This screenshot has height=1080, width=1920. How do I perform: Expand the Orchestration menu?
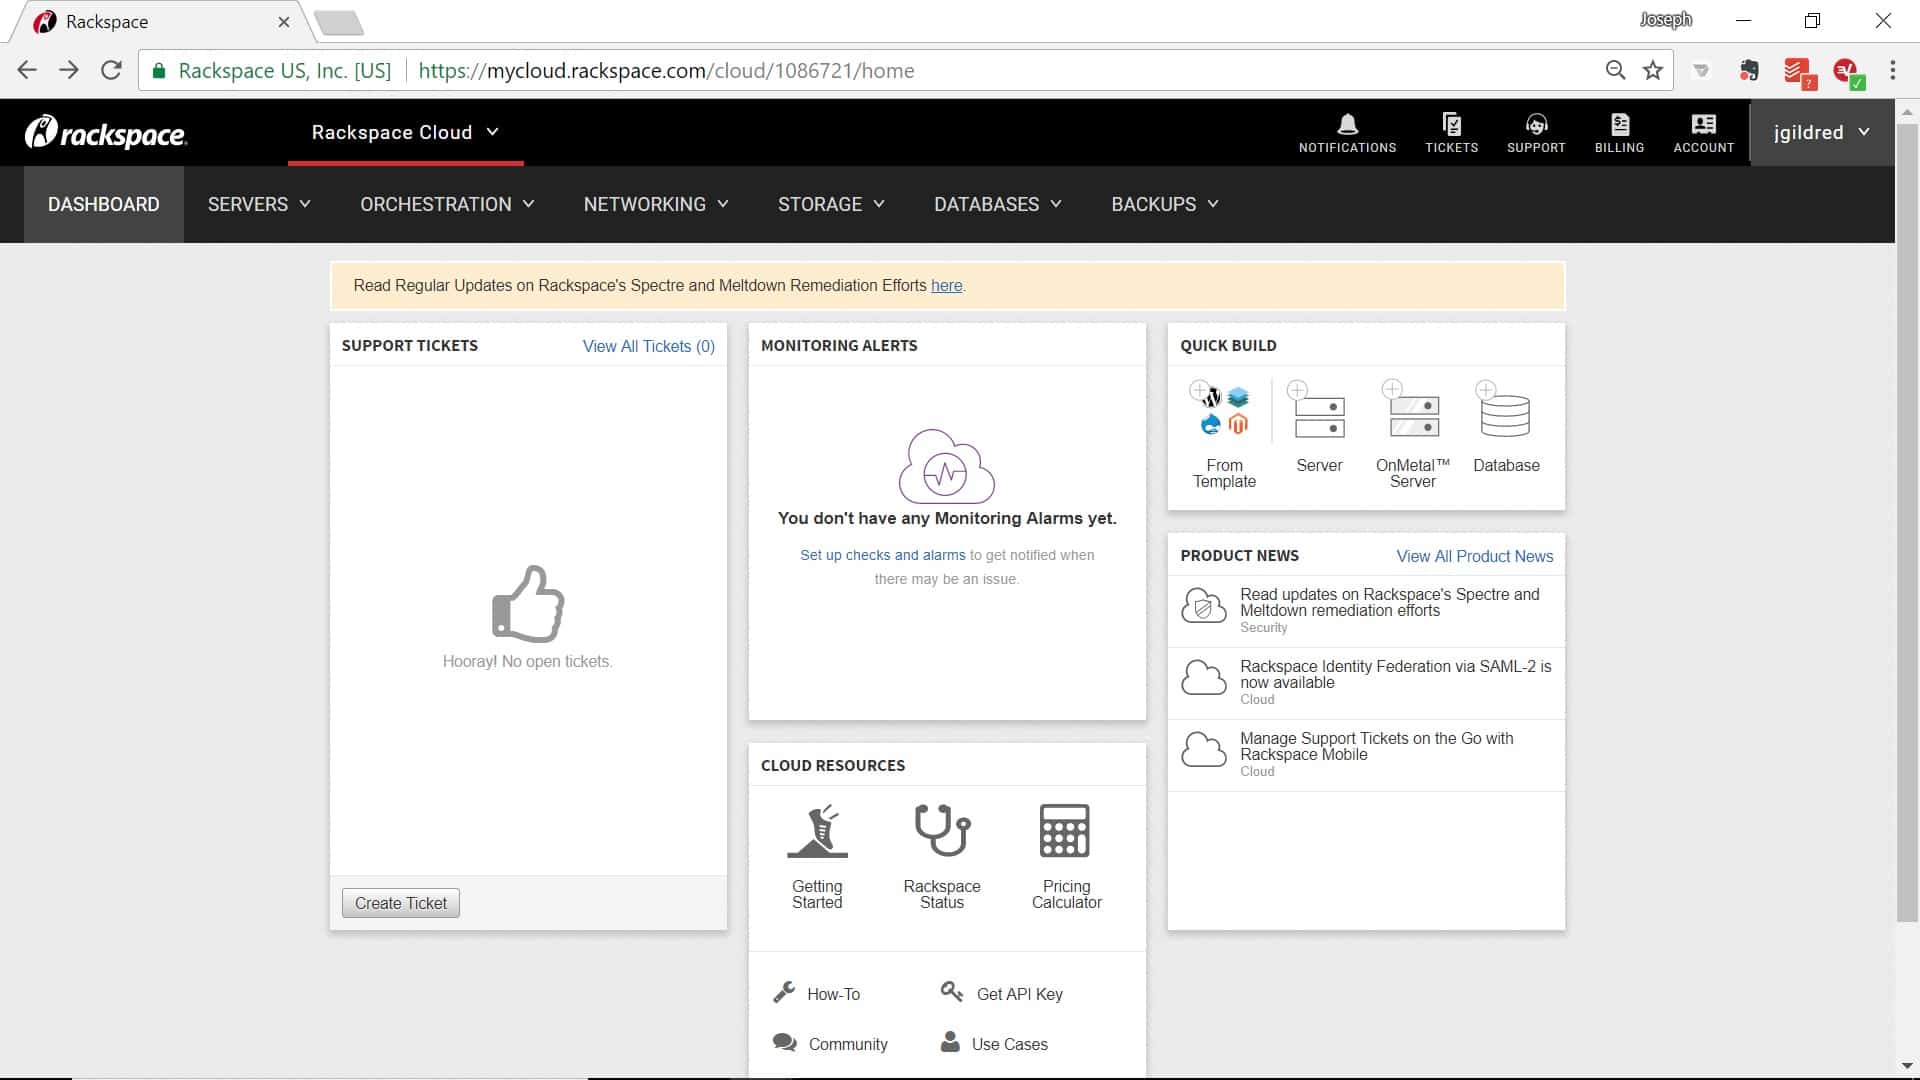[447, 204]
